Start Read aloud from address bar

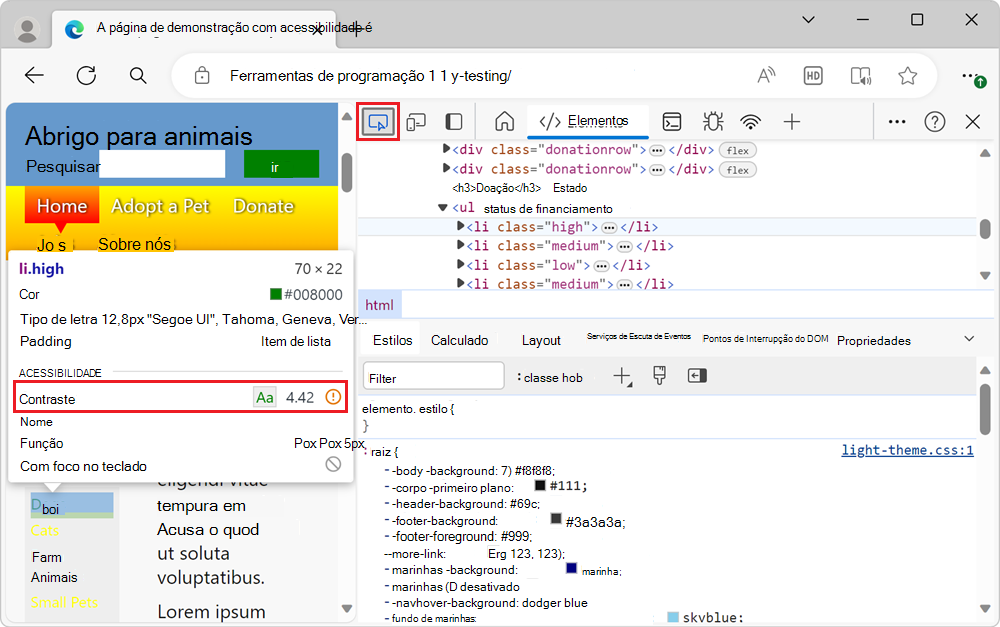click(766, 75)
